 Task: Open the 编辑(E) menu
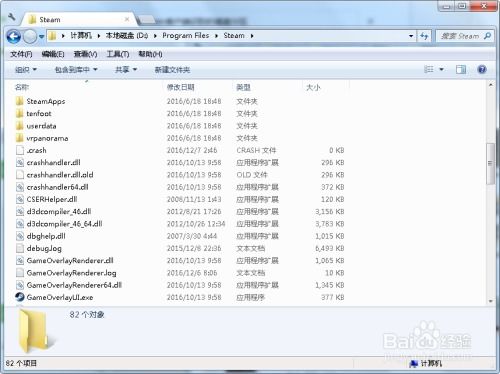[53, 54]
